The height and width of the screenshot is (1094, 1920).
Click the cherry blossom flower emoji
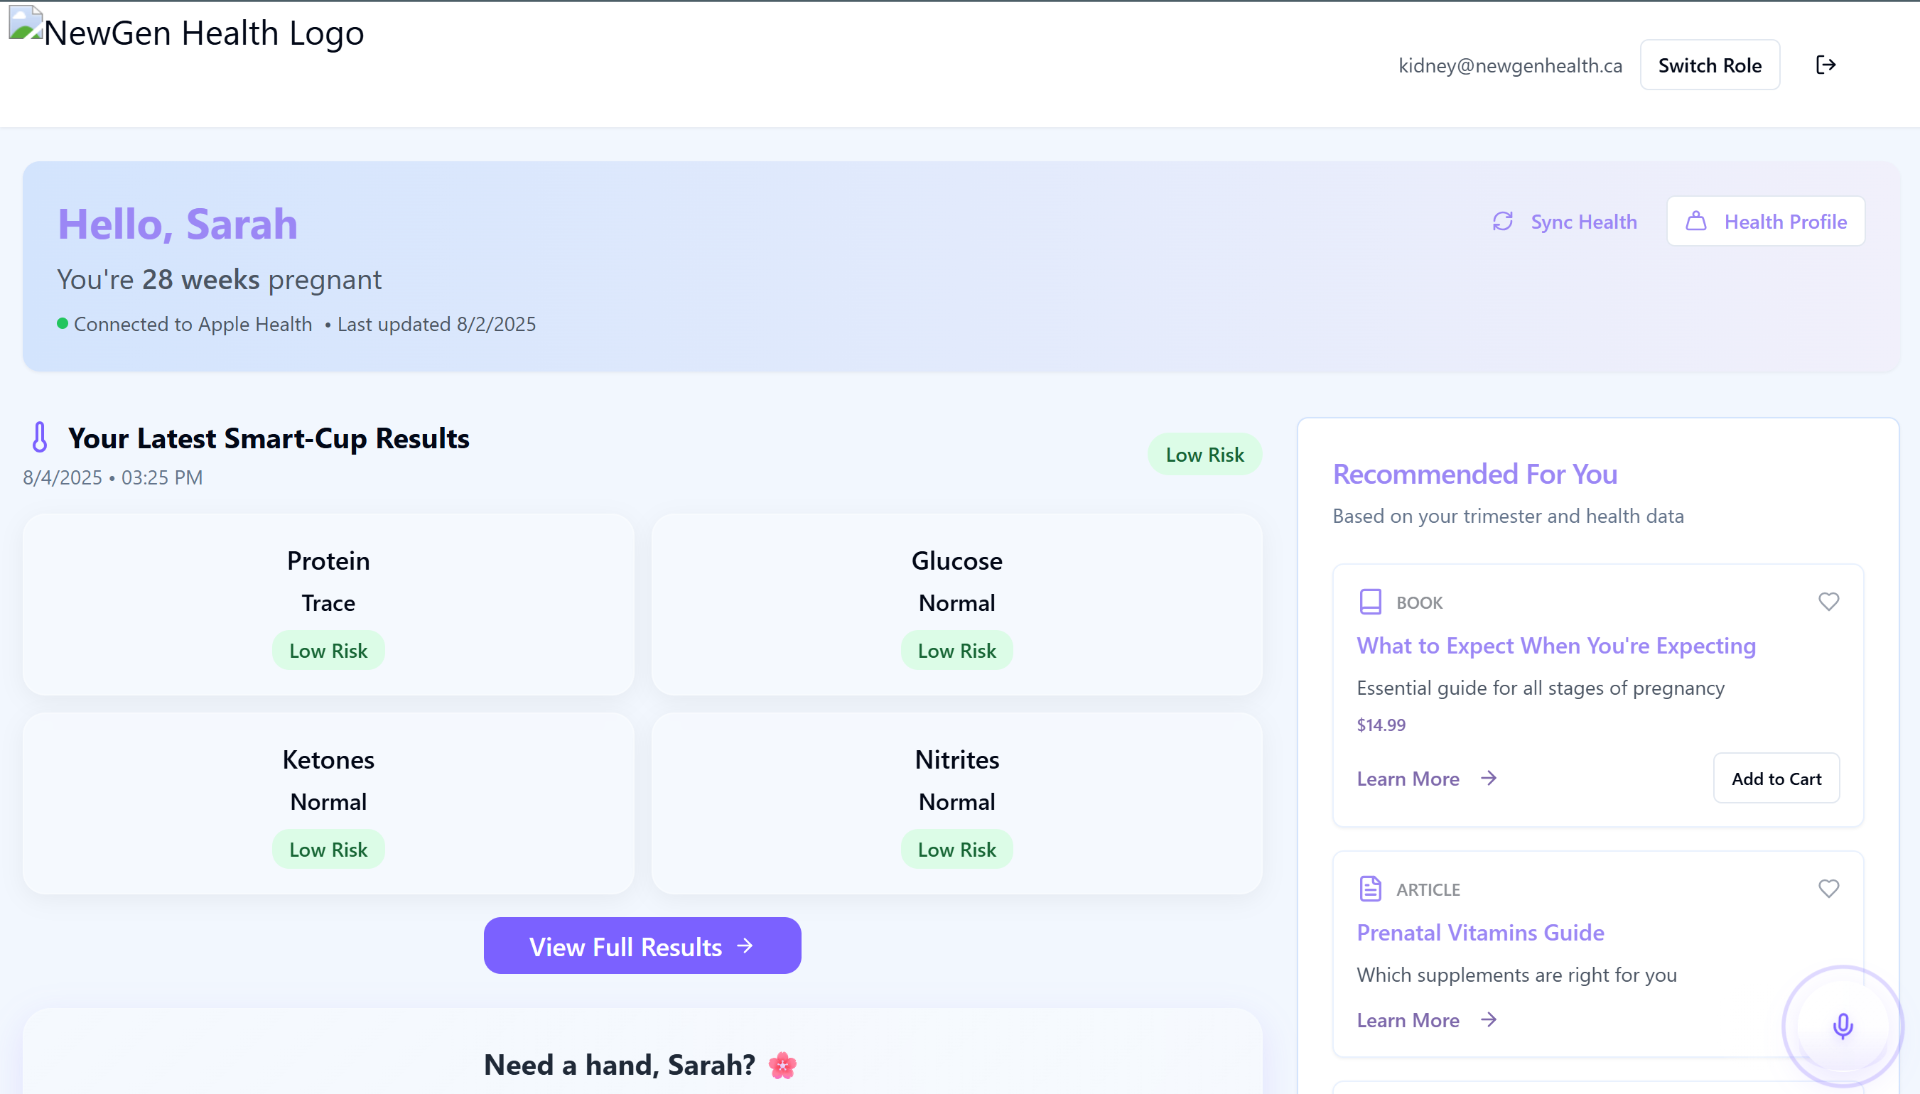[782, 1066]
